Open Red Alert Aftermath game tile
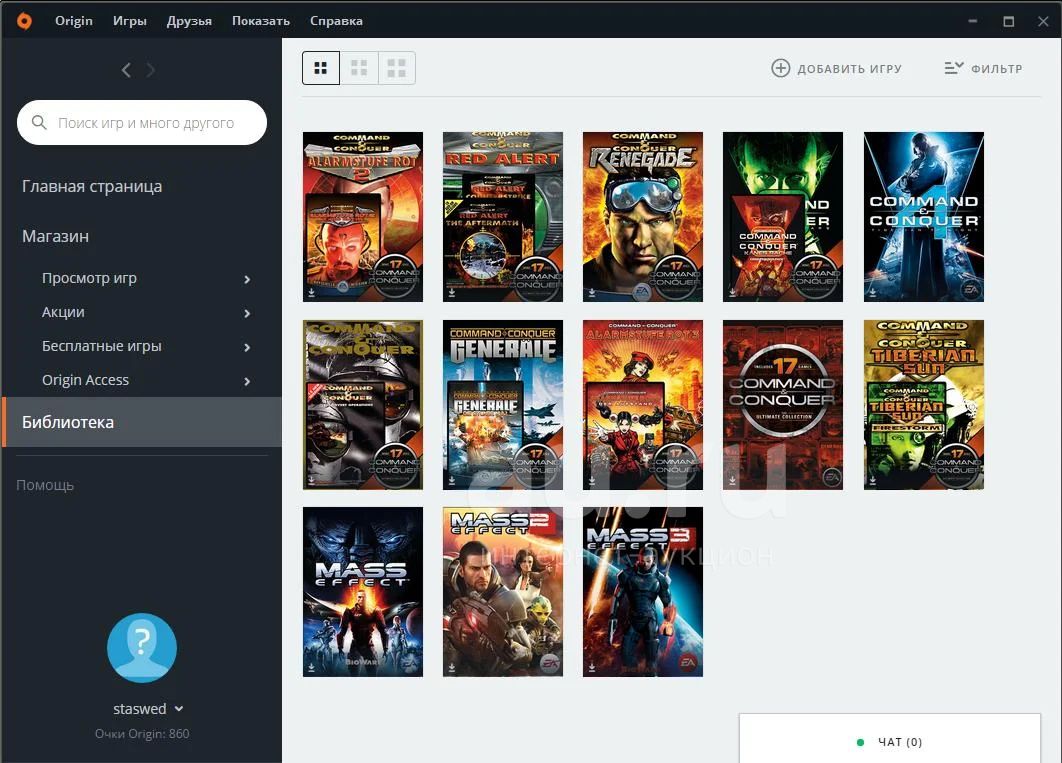The width and height of the screenshot is (1062, 763). tap(503, 217)
